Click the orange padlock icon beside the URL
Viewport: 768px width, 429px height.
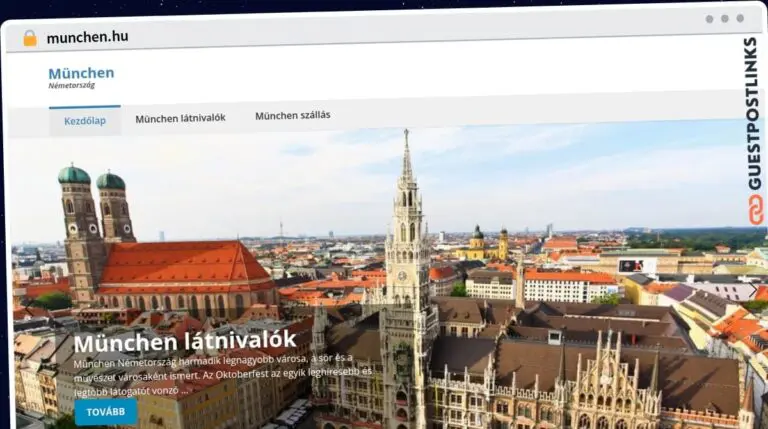(x=30, y=38)
